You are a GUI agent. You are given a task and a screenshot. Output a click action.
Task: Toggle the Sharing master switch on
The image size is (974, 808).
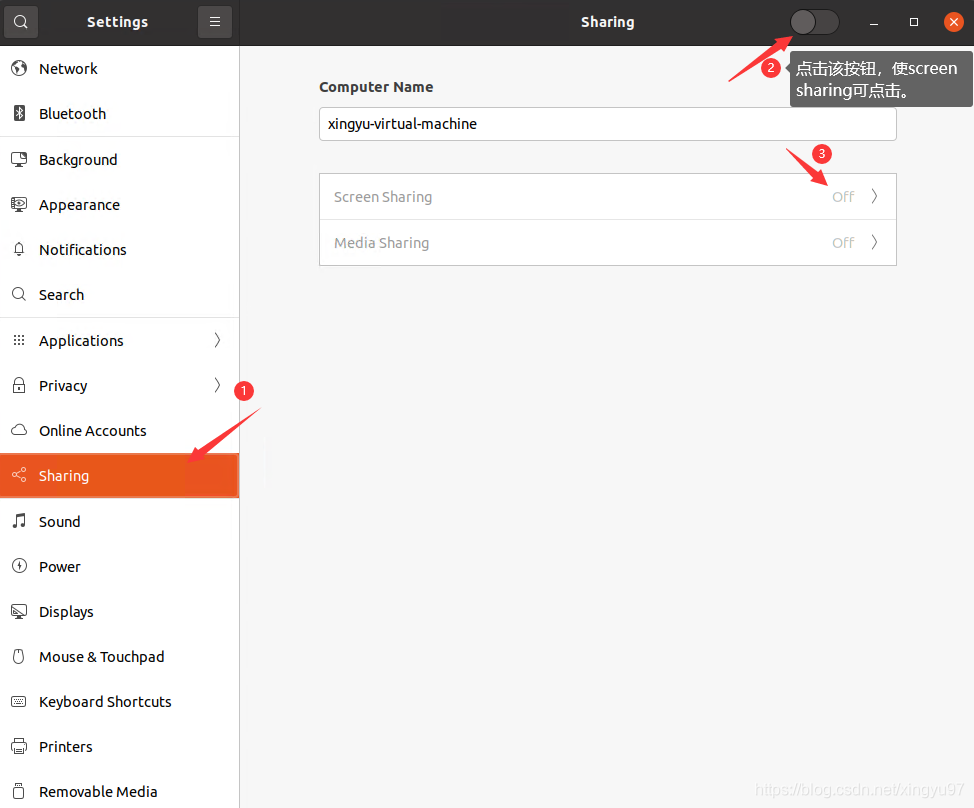pos(814,22)
